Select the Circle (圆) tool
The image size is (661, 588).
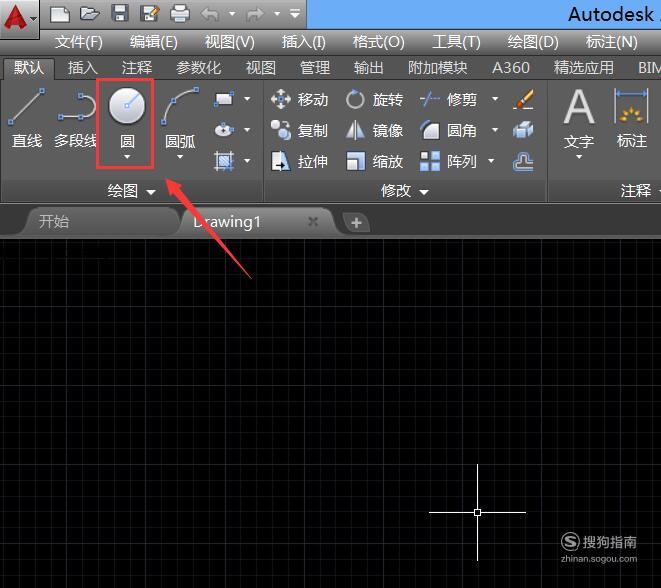126,118
